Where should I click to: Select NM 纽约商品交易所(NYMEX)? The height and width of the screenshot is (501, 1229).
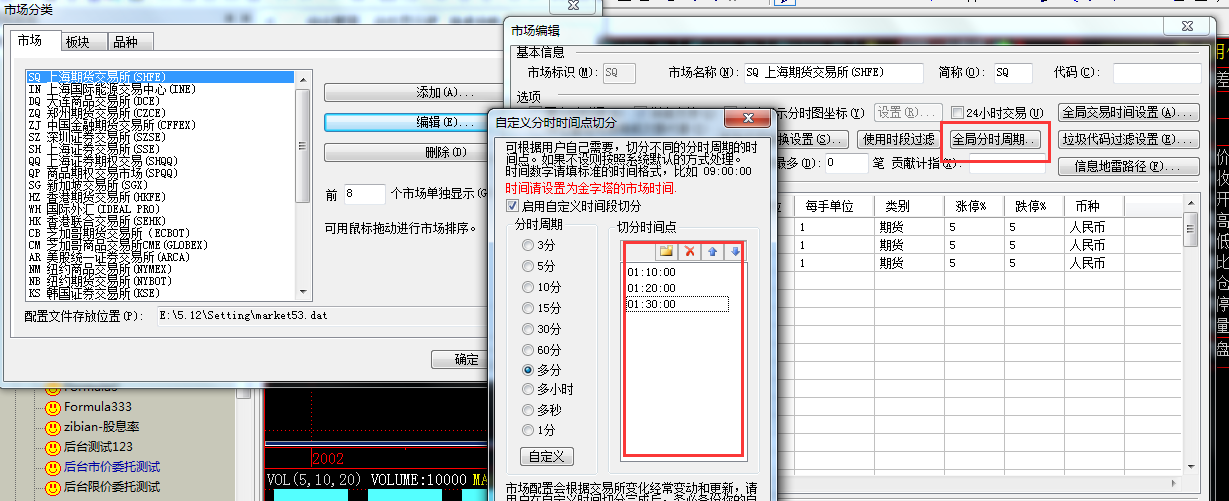click(x=160, y=269)
